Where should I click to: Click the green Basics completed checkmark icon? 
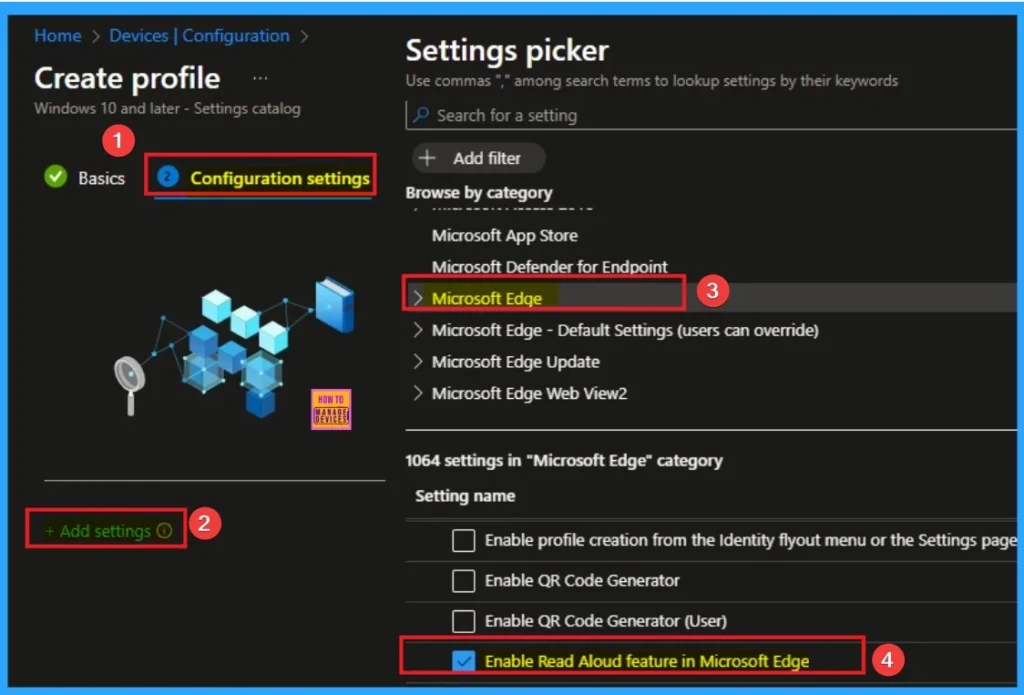tap(56, 177)
